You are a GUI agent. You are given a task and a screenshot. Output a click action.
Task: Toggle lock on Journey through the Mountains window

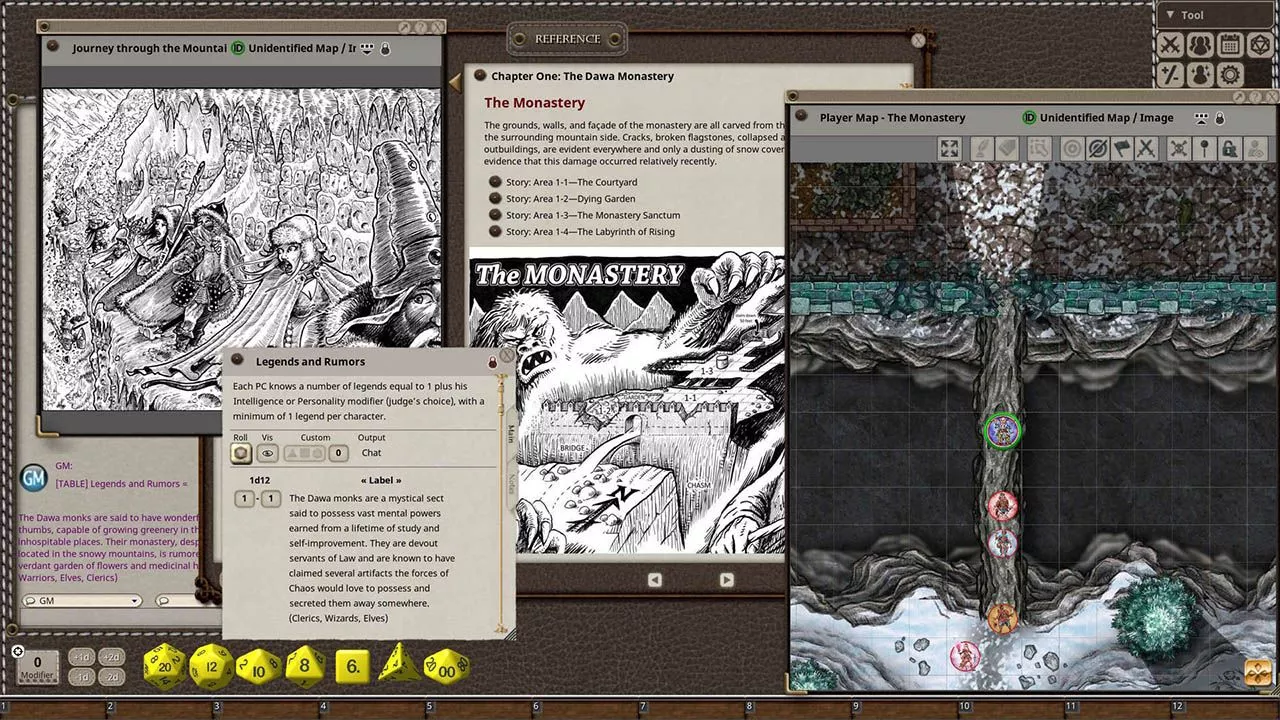pos(385,48)
